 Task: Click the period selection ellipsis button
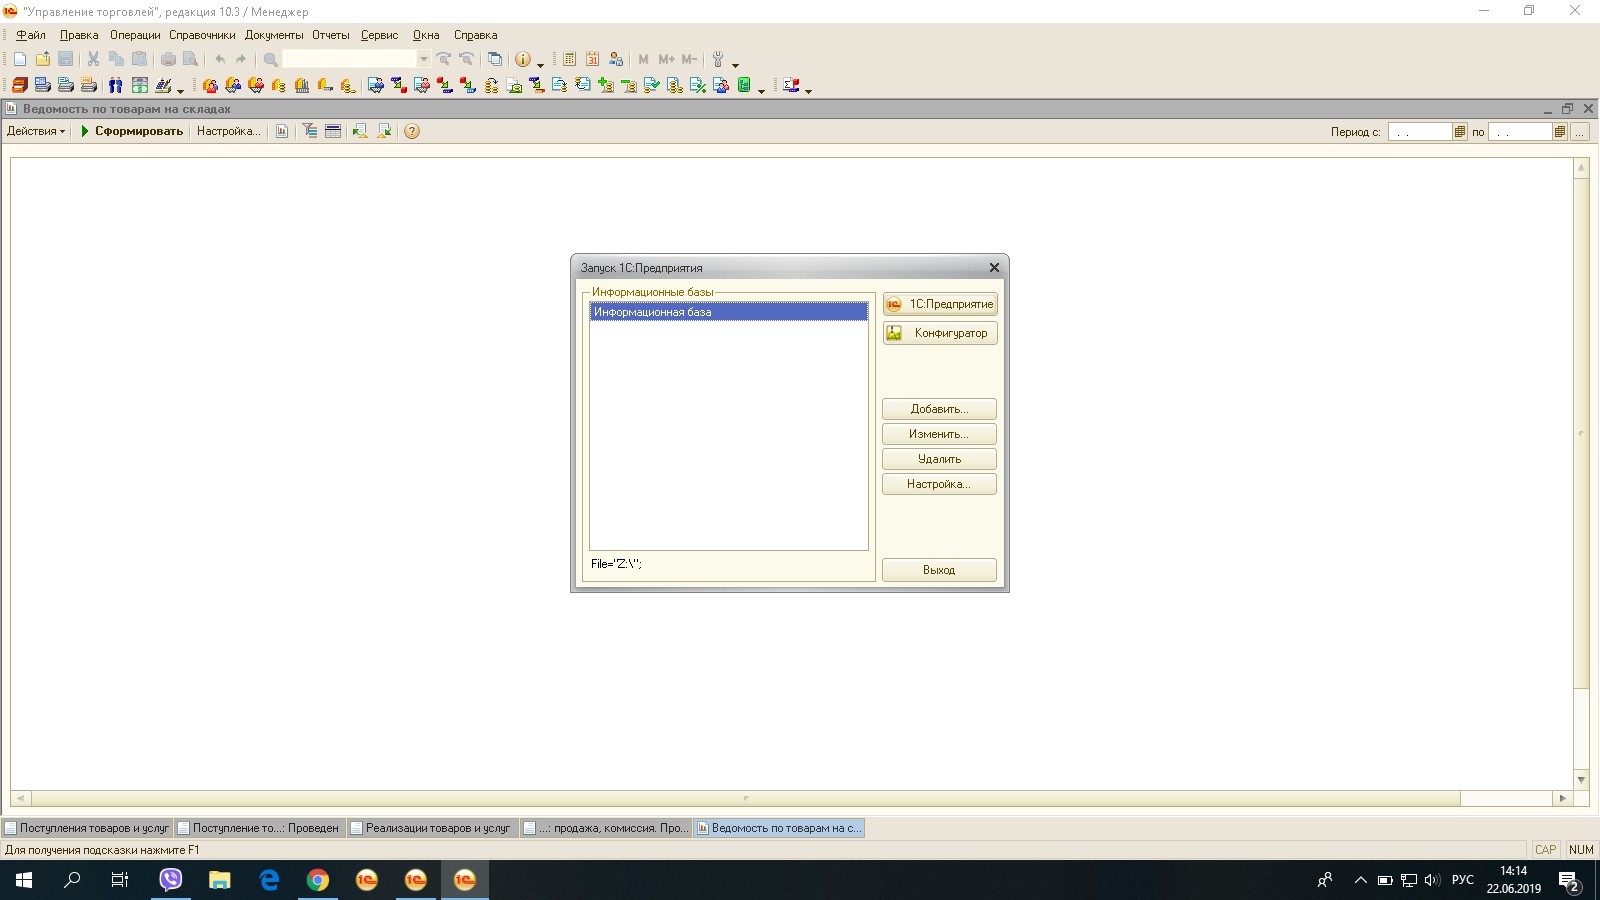[1580, 131]
